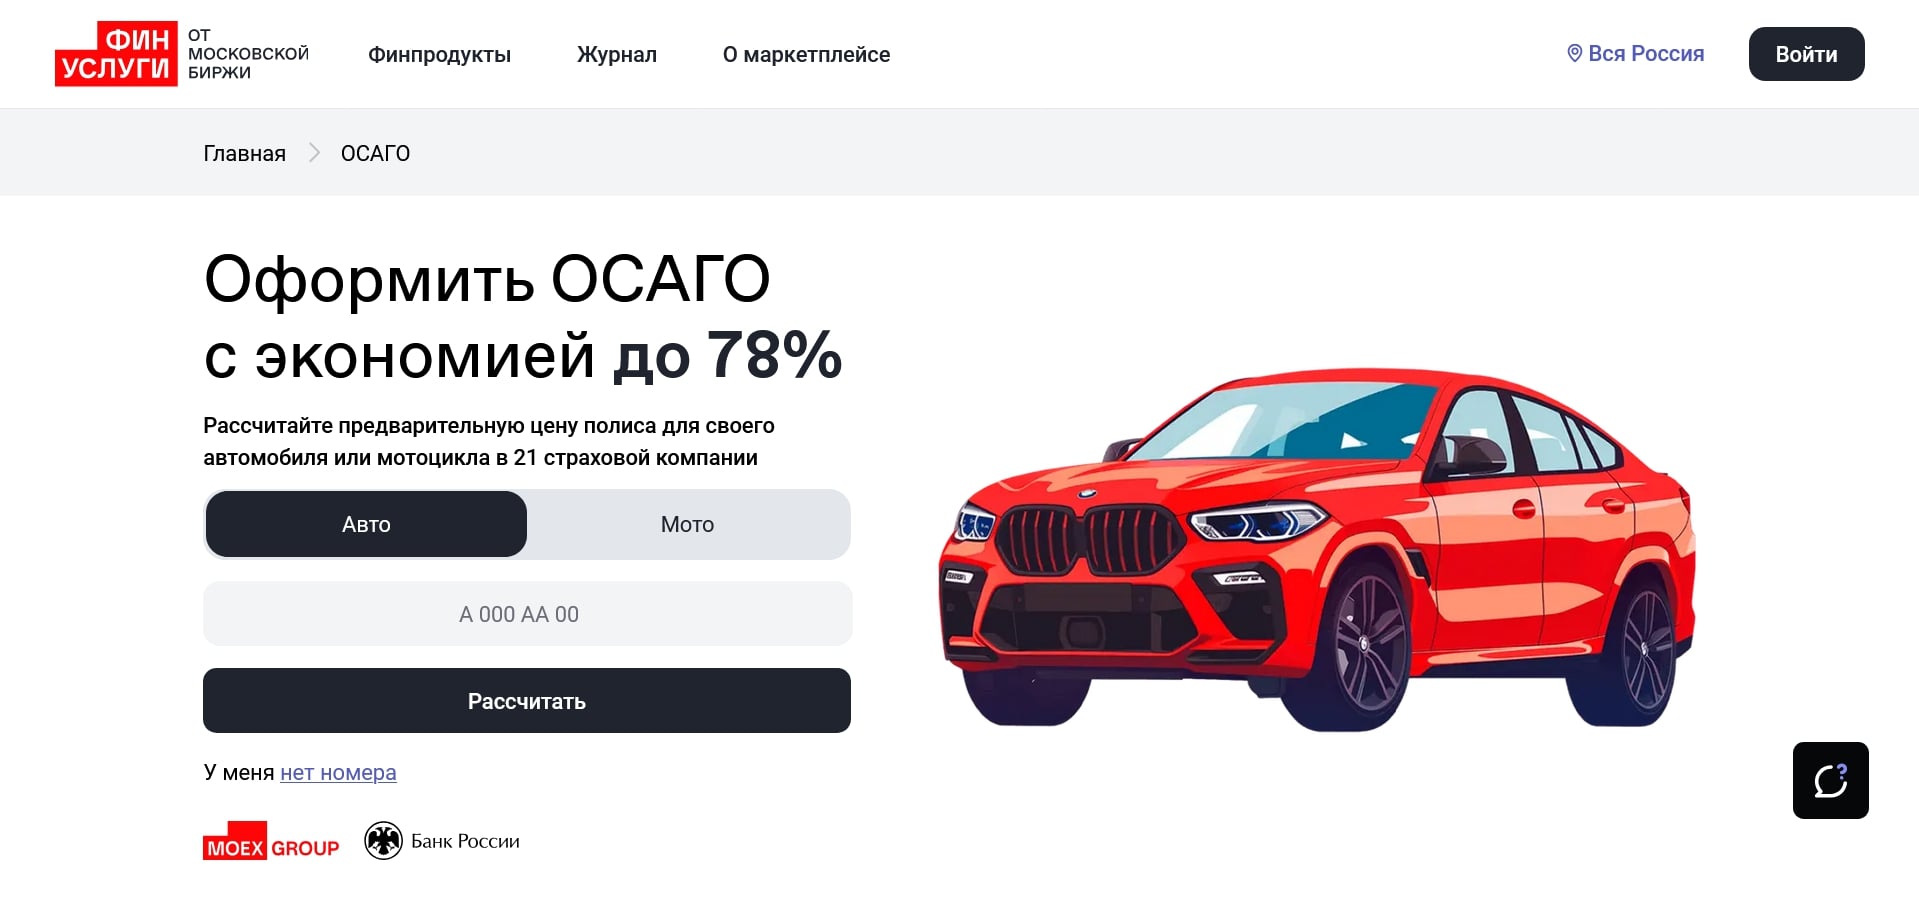Open the chat support help icon
This screenshot has height=913, width=1919.
click(1830, 780)
